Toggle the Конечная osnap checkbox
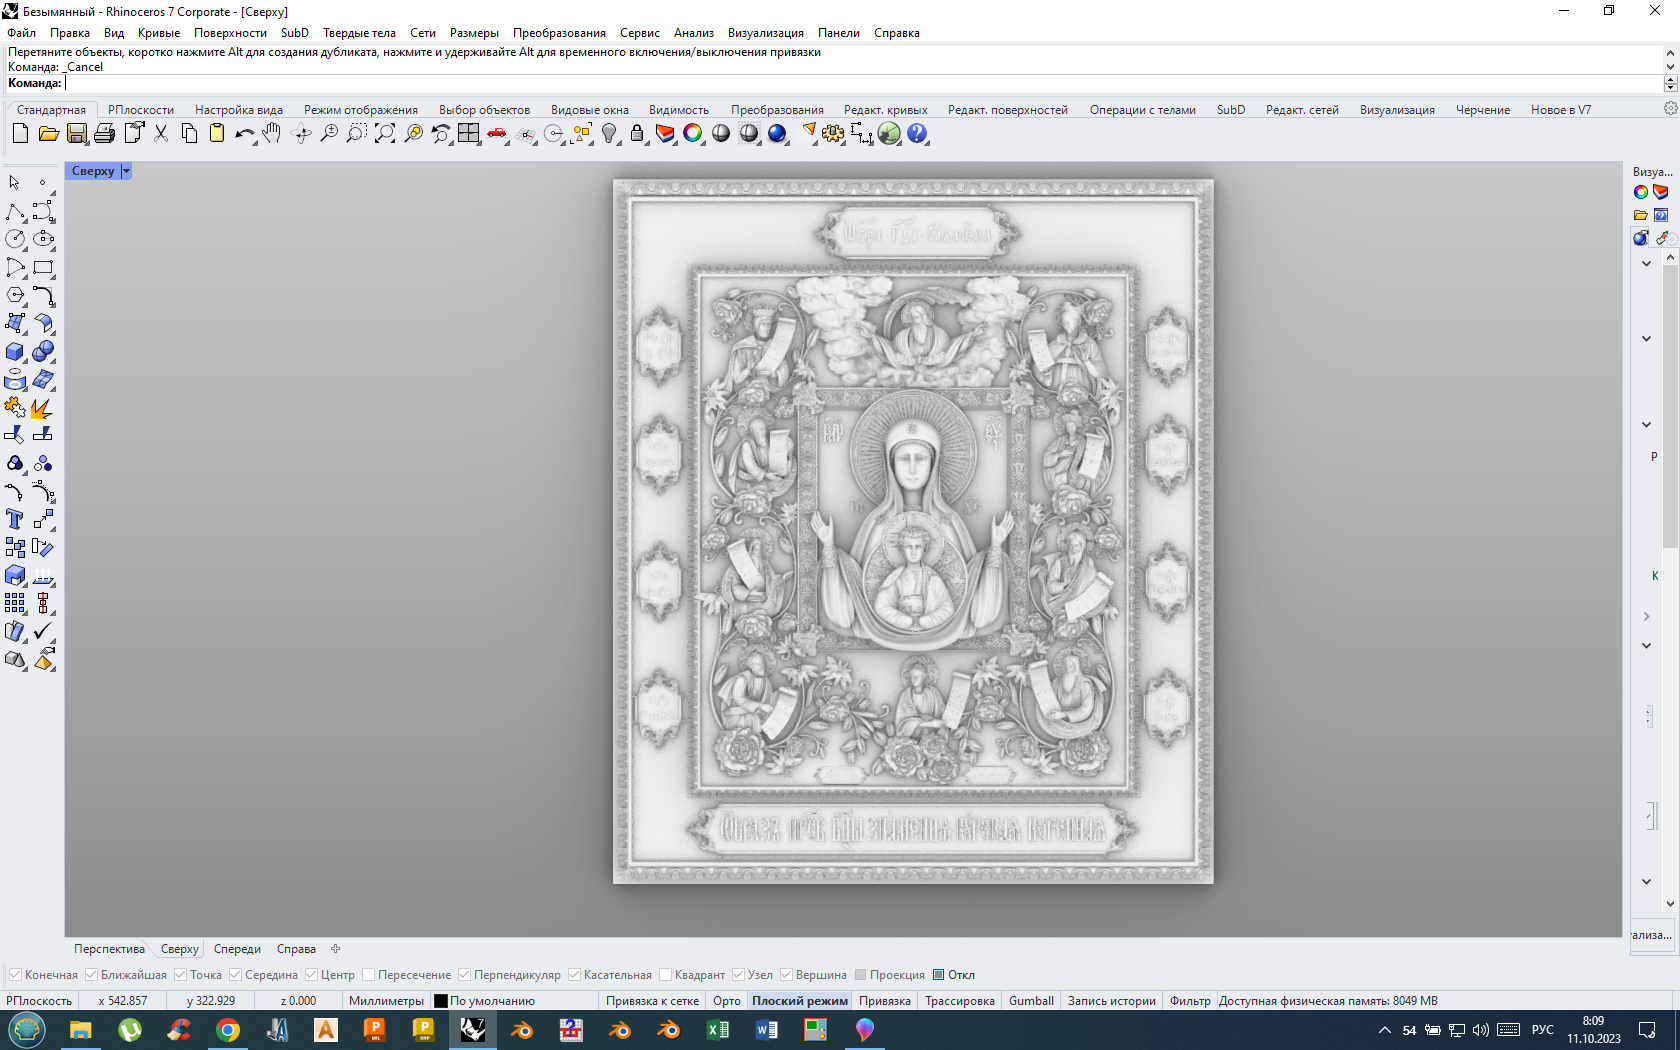 tap(15, 975)
